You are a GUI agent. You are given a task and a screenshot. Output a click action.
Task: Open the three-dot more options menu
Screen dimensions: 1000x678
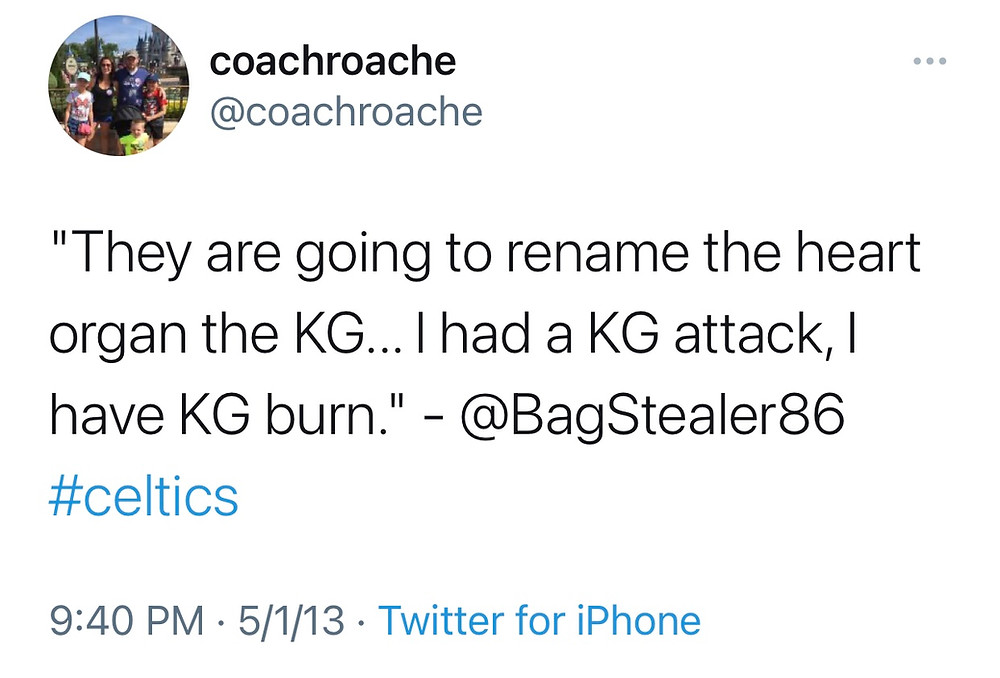[929, 61]
